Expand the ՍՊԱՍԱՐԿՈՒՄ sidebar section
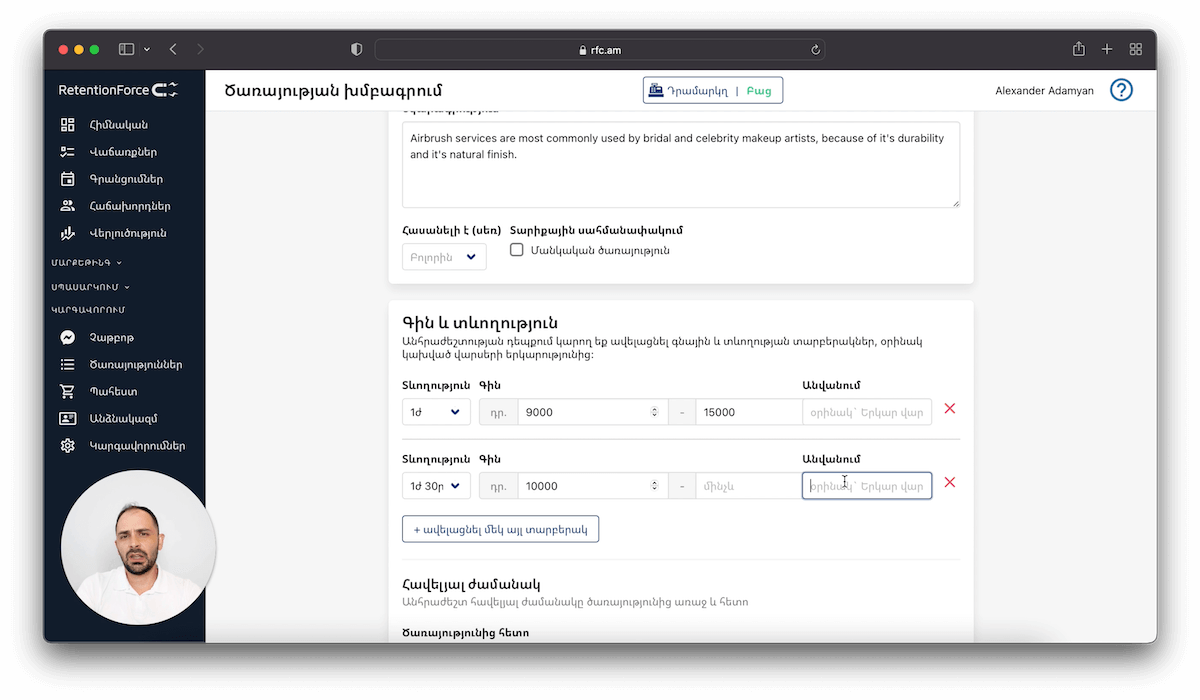This screenshot has width=1200, height=700. coord(91,287)
